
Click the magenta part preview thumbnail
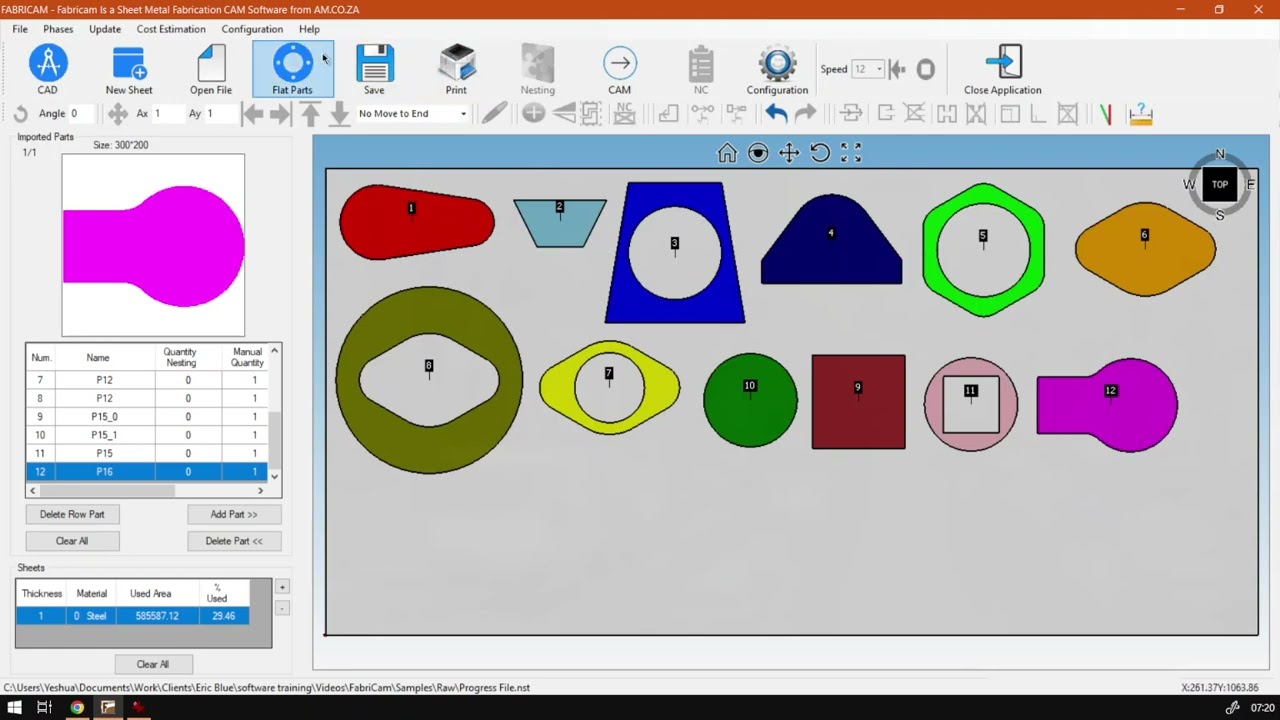tap(153, 245)
